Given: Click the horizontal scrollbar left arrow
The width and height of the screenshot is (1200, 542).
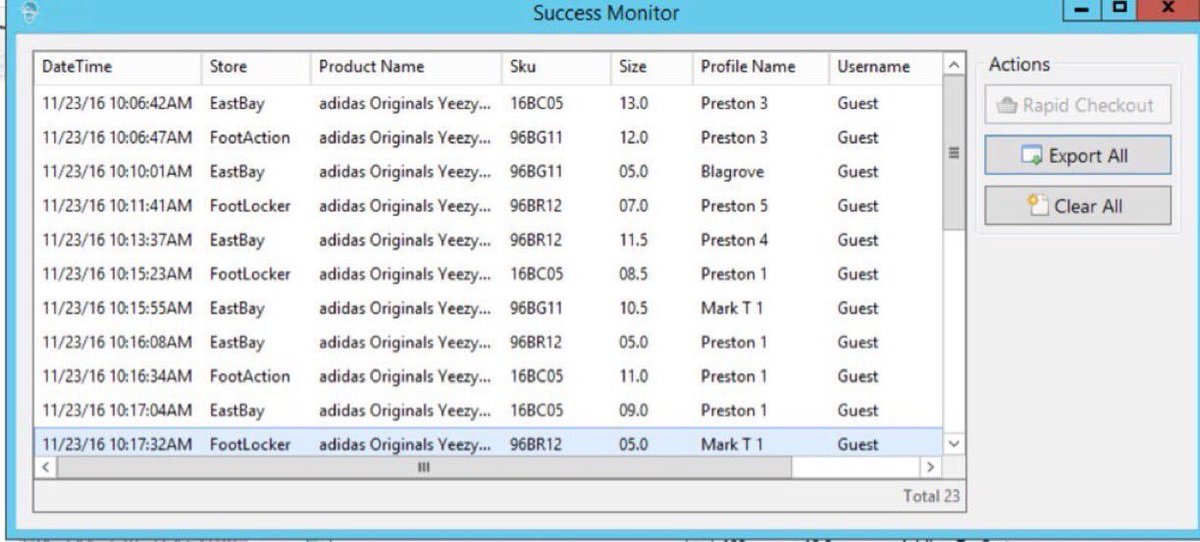Looking at the screenshot, I should pyautogui.click(x=45, y=467).
